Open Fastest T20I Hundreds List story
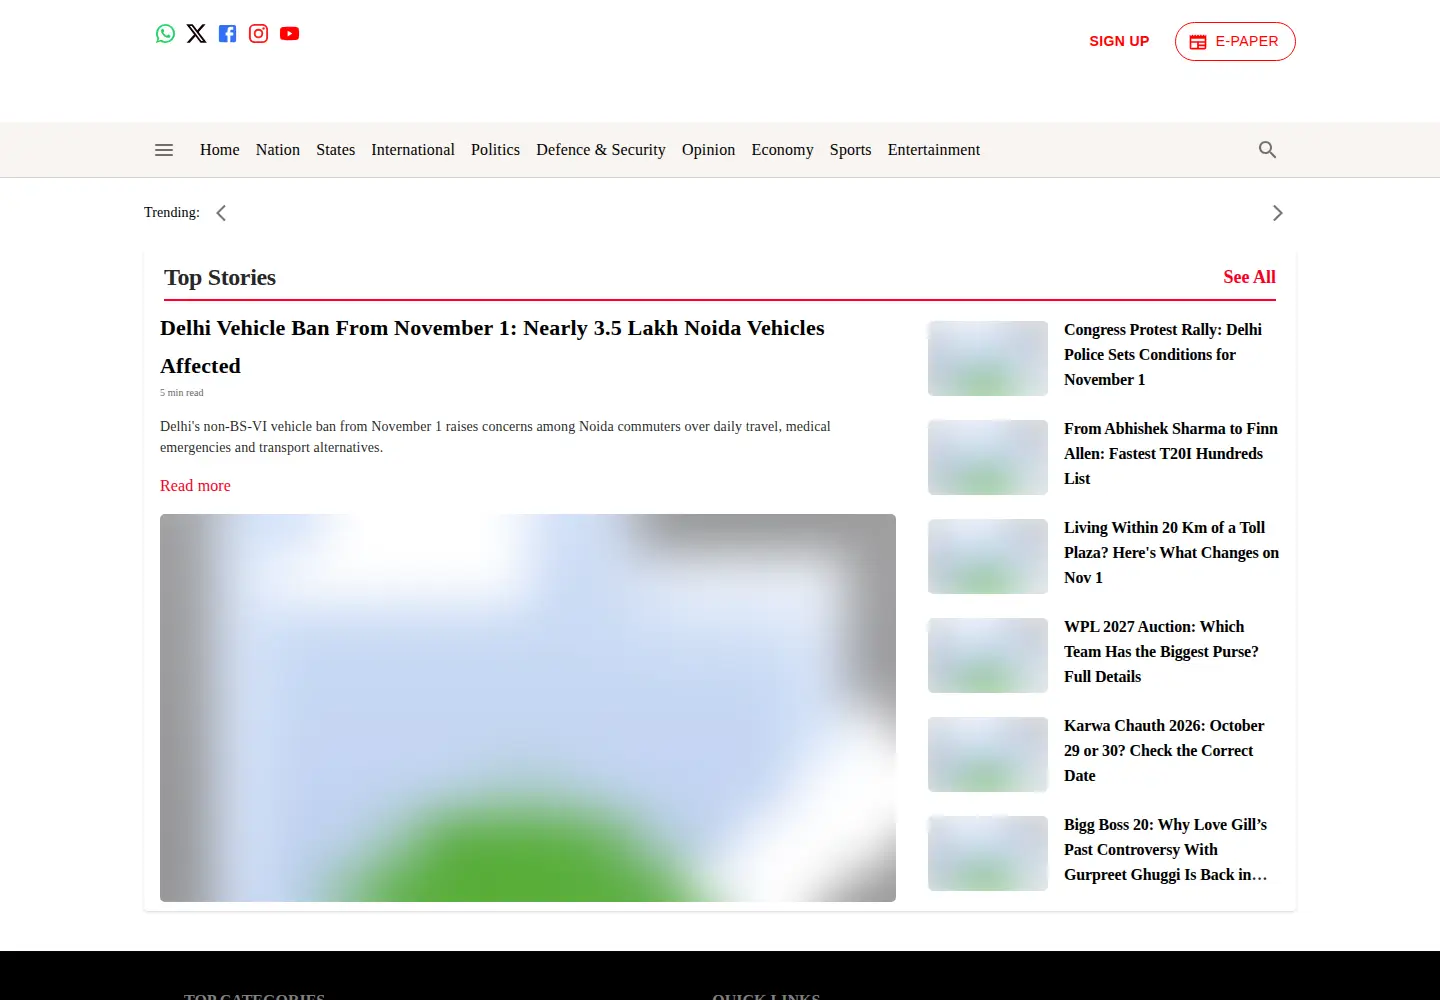The image size is (1440, 1000). click(x=1171, y=454)
